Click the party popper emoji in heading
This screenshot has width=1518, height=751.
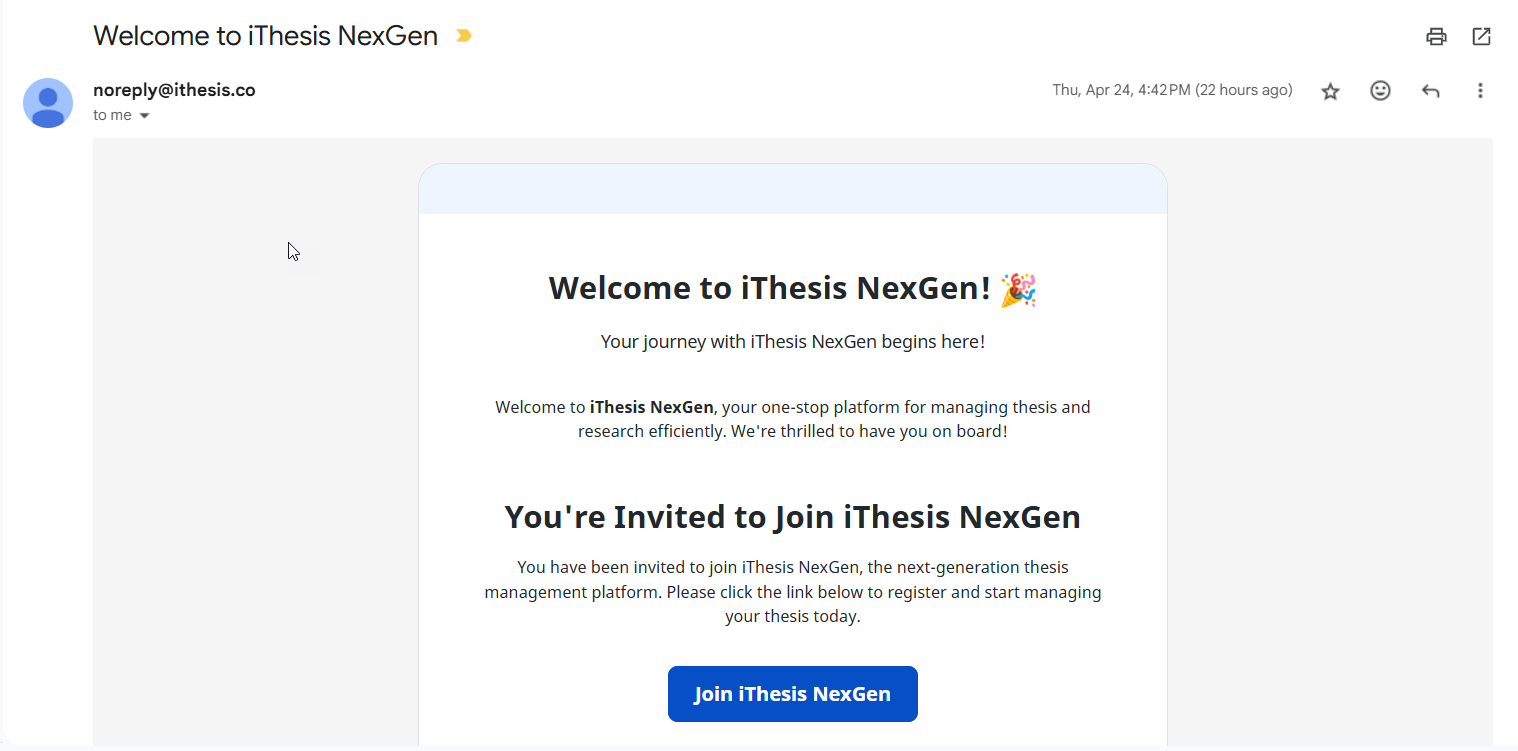click(x=1018, y=289)
